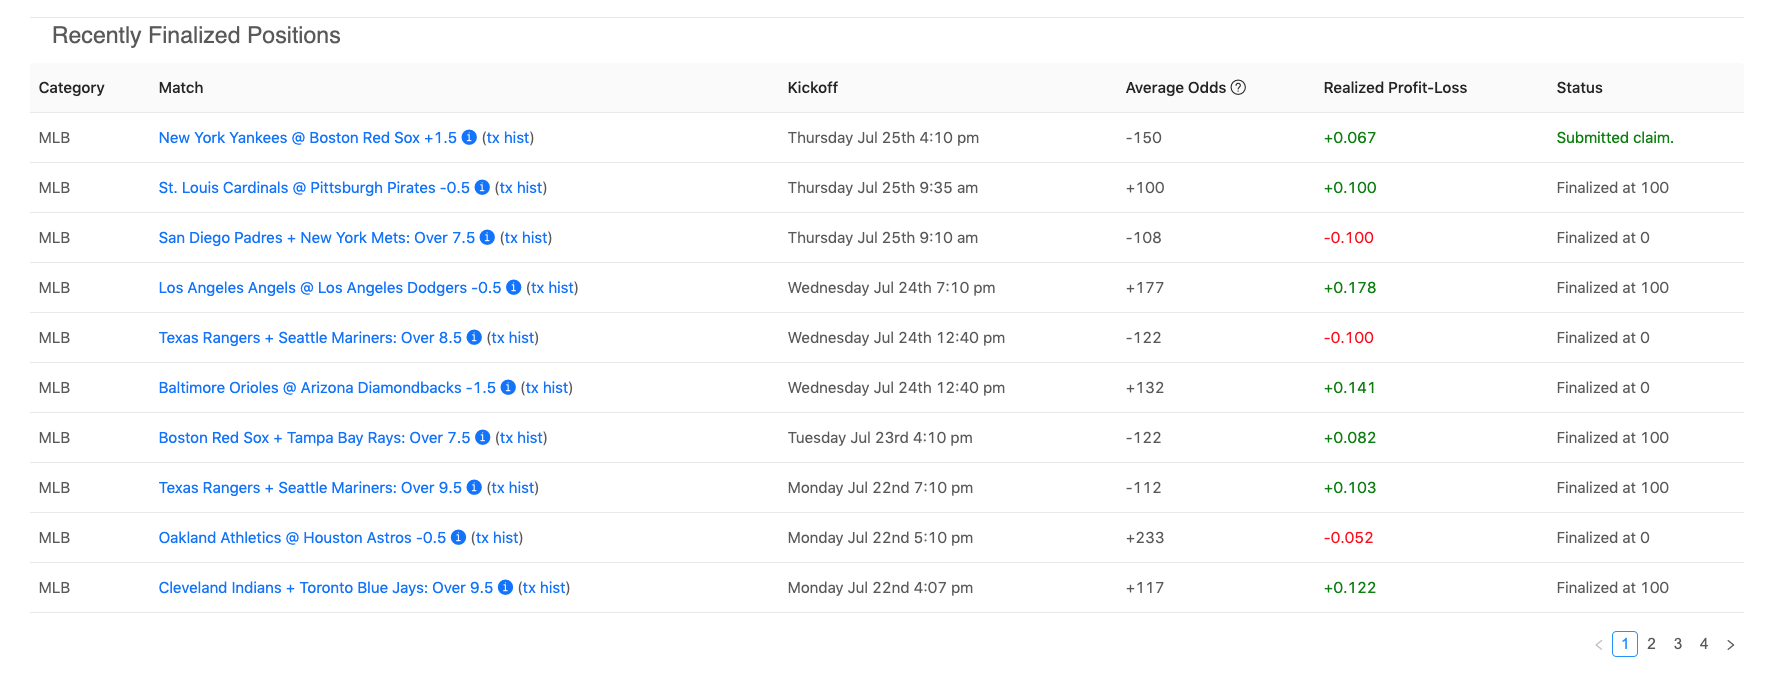Click the Average Odds help question-mark icon
Image resolution: width=1776 pixels, height=679 pixels.
pos(1238,88)
